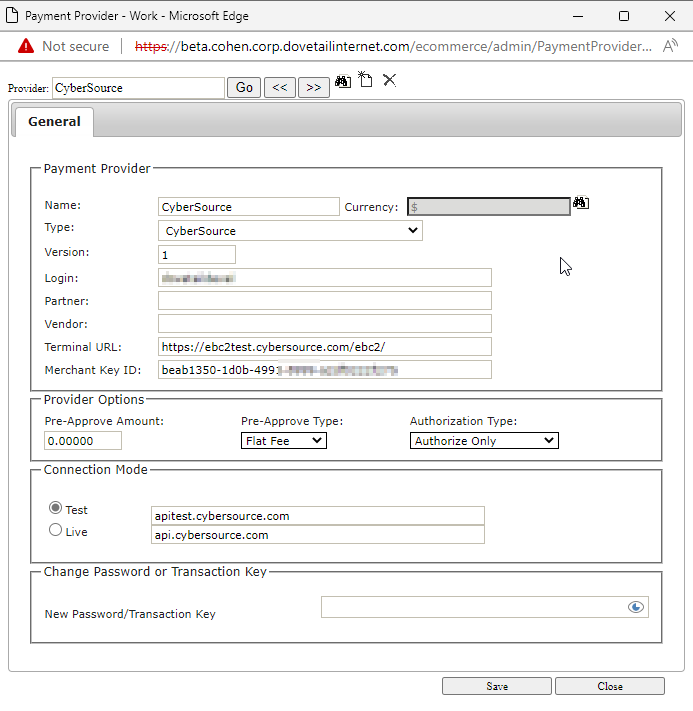This screenshot has width=693, height=711.
Task: Click the Not secure label text
Action: pyautogui.click(x=76, y=46)
